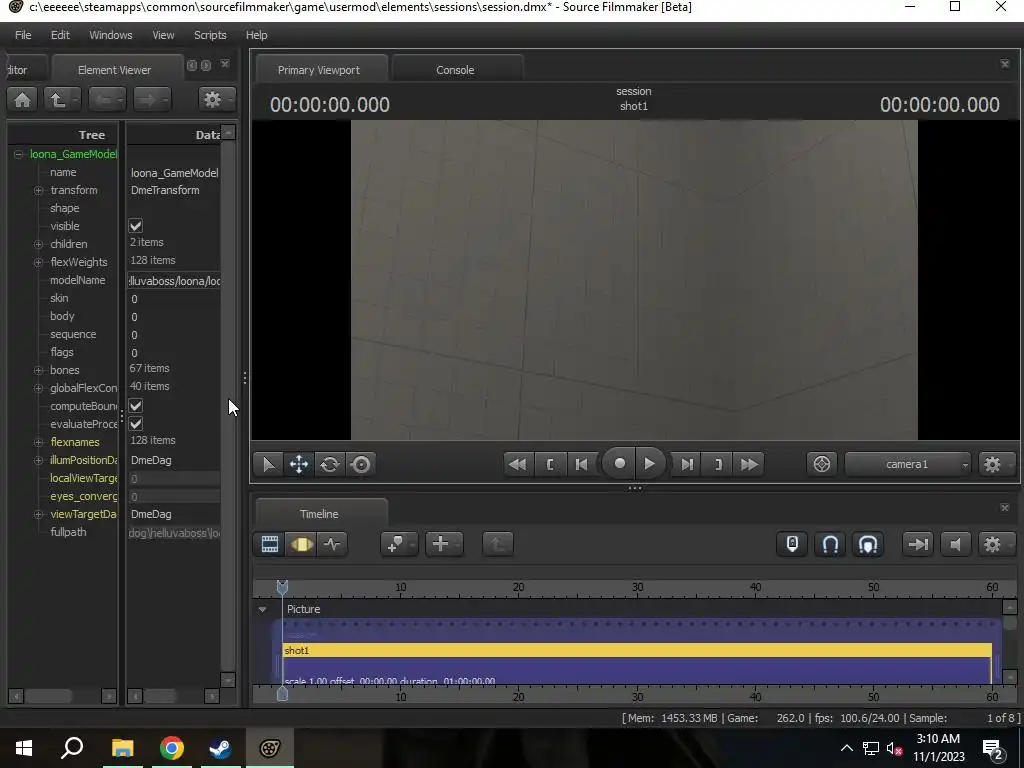Toggle the visible checkbox
Image resolution: width=1024 pixels, height=768 pixels.
tap(136, 226)
